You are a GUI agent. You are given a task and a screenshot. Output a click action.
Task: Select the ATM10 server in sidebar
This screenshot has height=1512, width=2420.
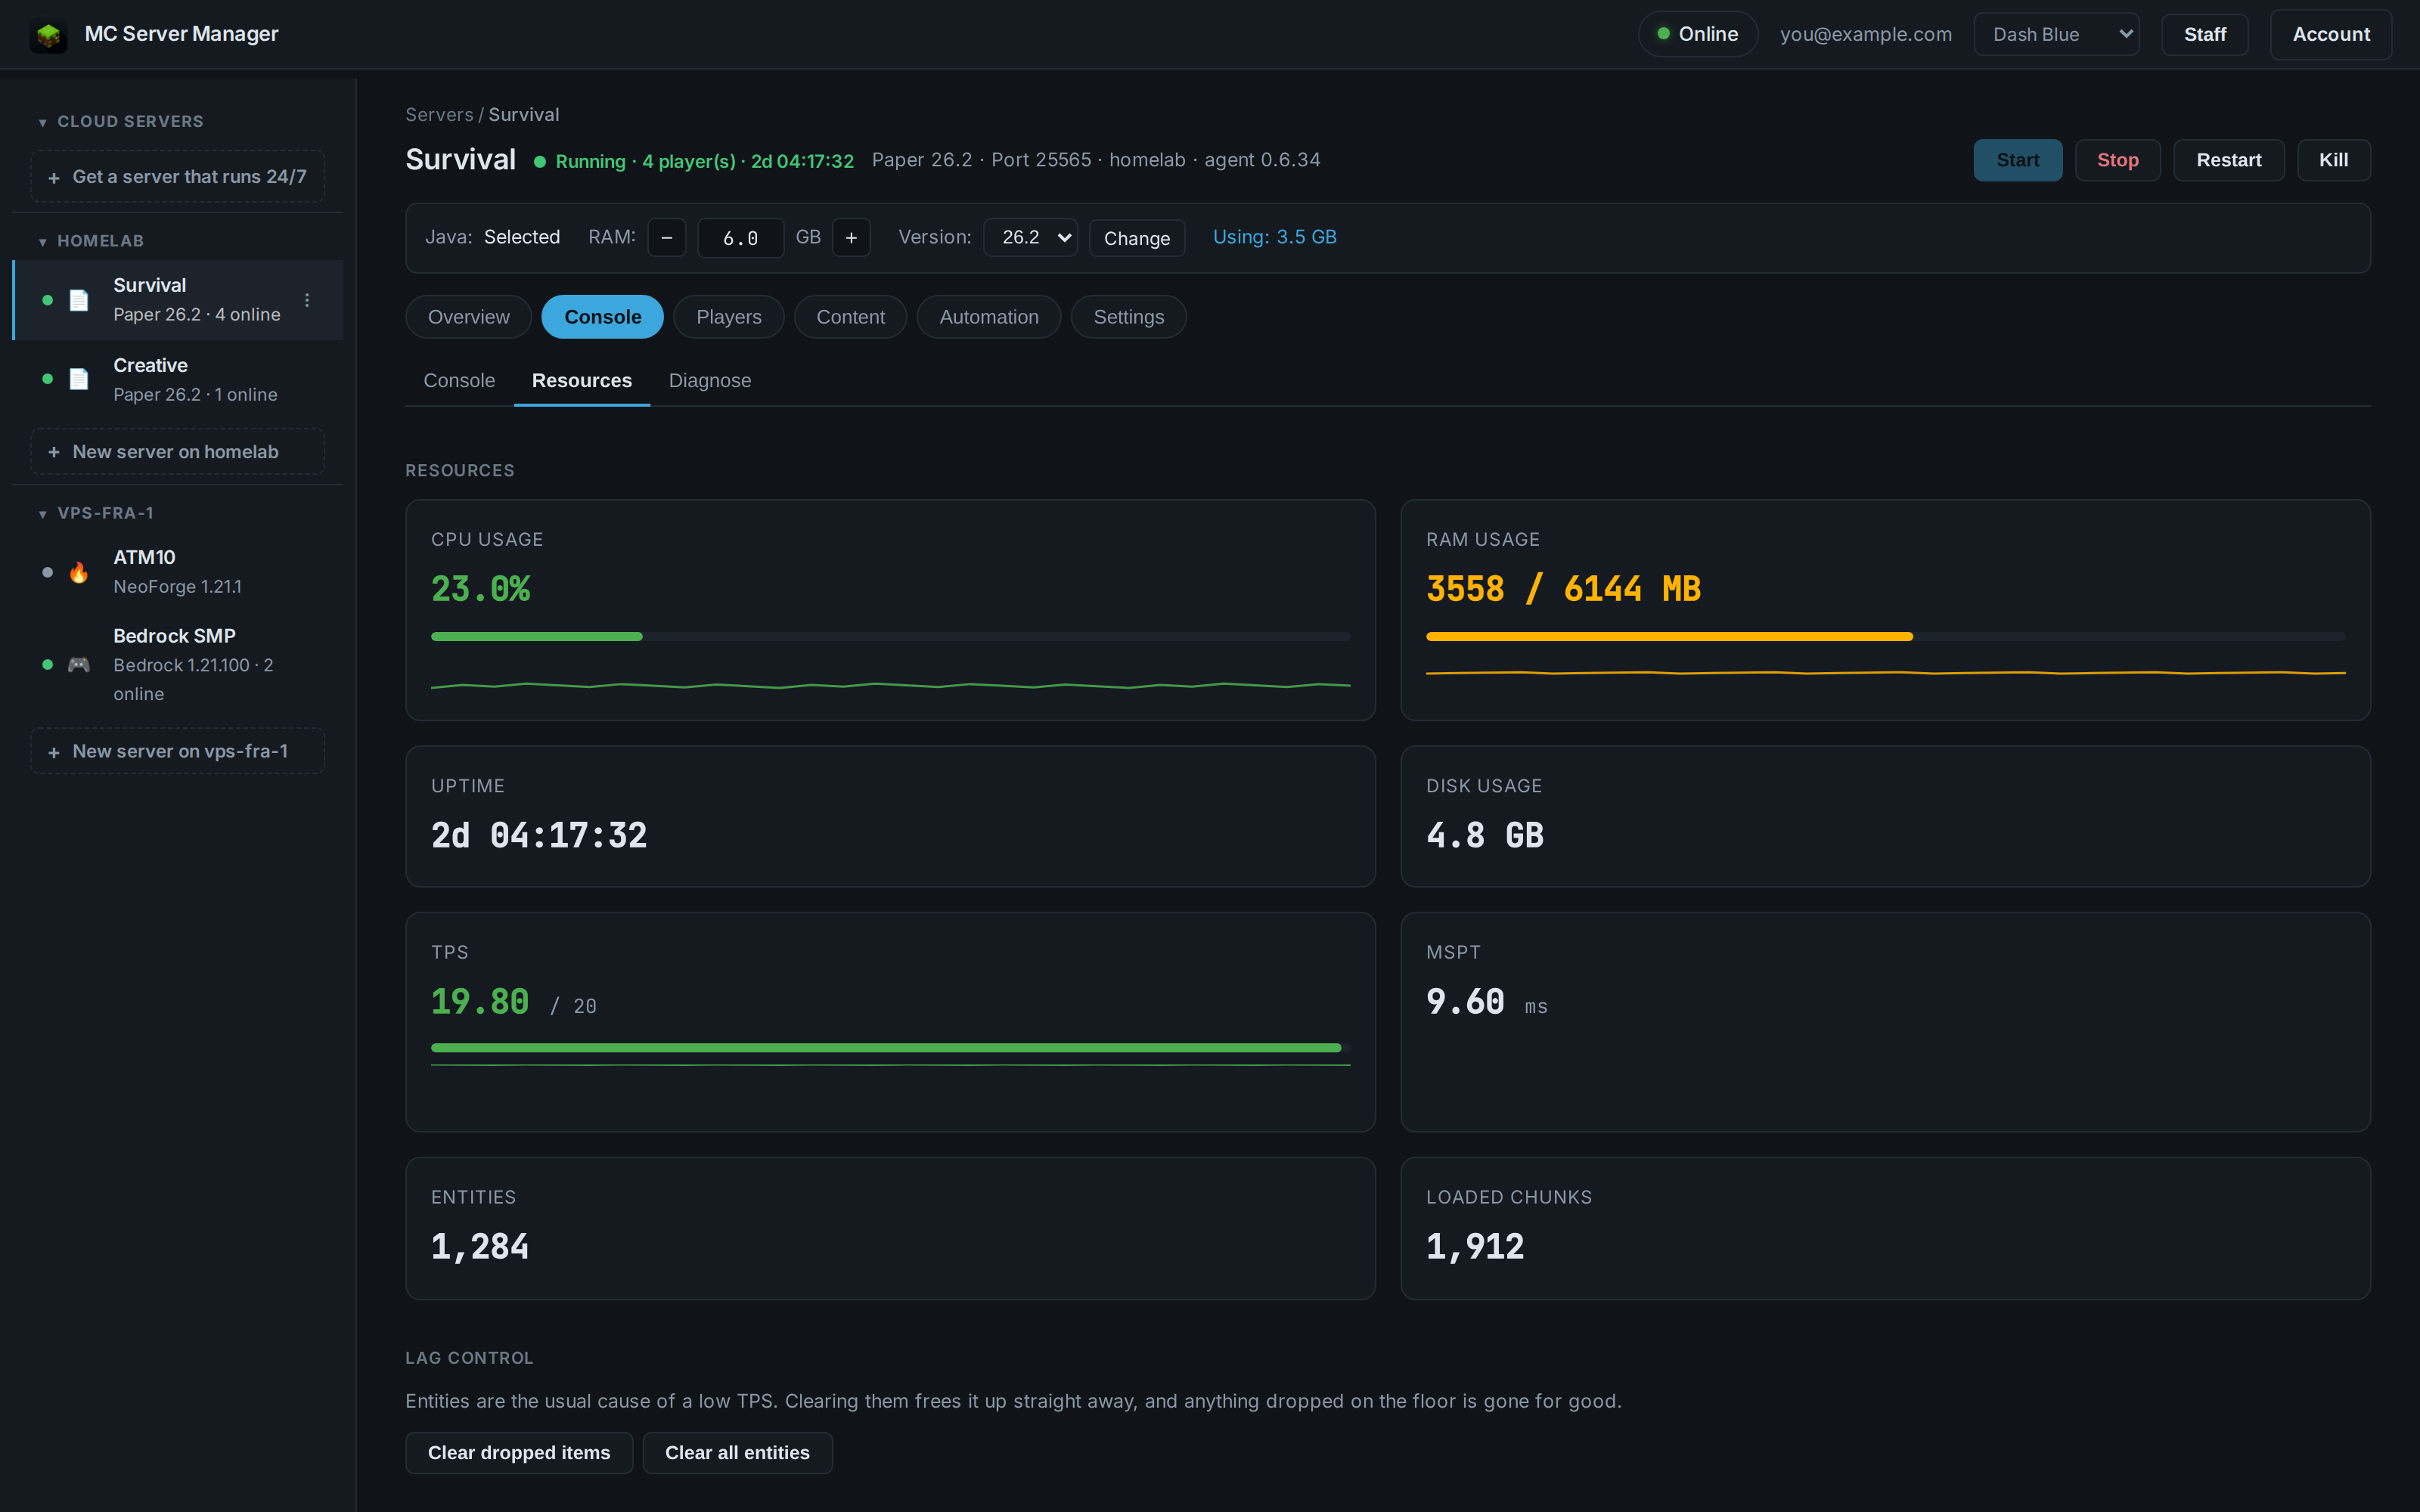(178, 572)
